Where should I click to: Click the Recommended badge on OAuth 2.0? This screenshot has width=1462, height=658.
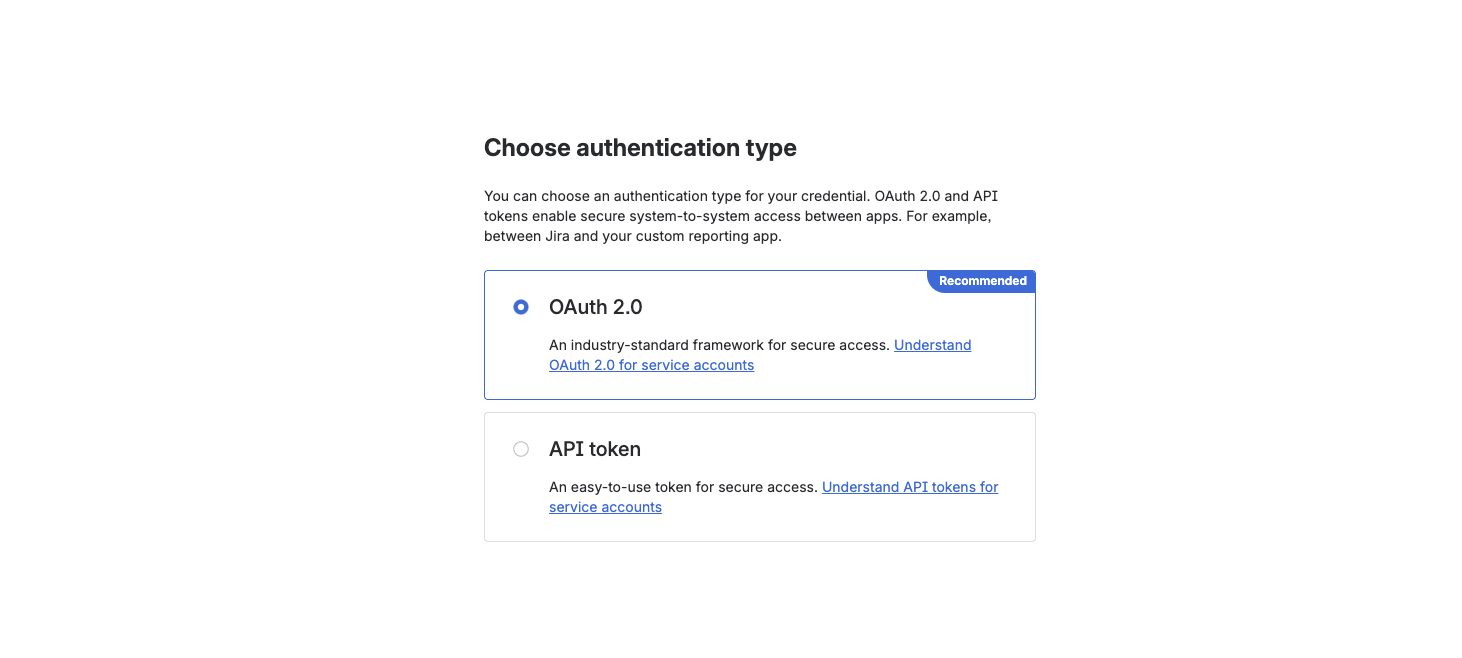[x=981, y=281]
